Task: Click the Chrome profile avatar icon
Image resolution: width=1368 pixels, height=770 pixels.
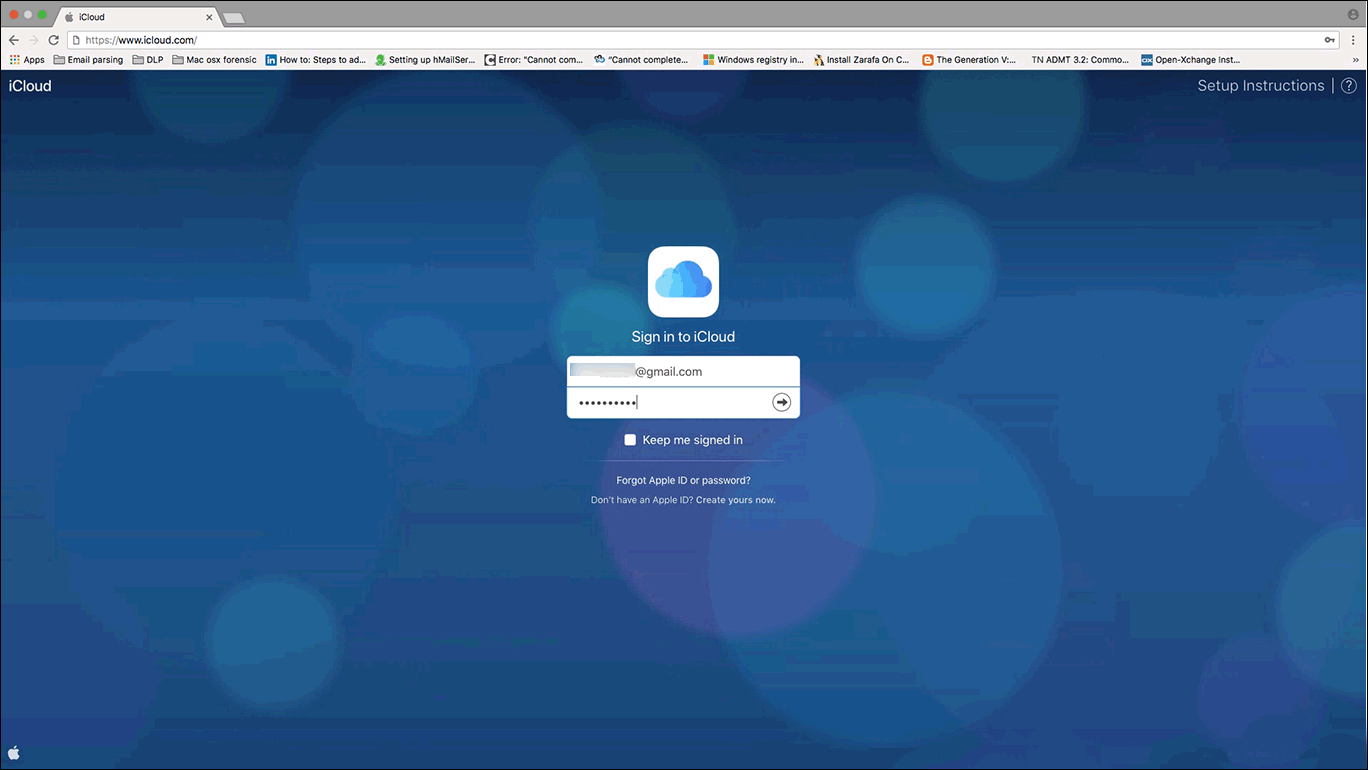Action: [x=1353, y=14]
